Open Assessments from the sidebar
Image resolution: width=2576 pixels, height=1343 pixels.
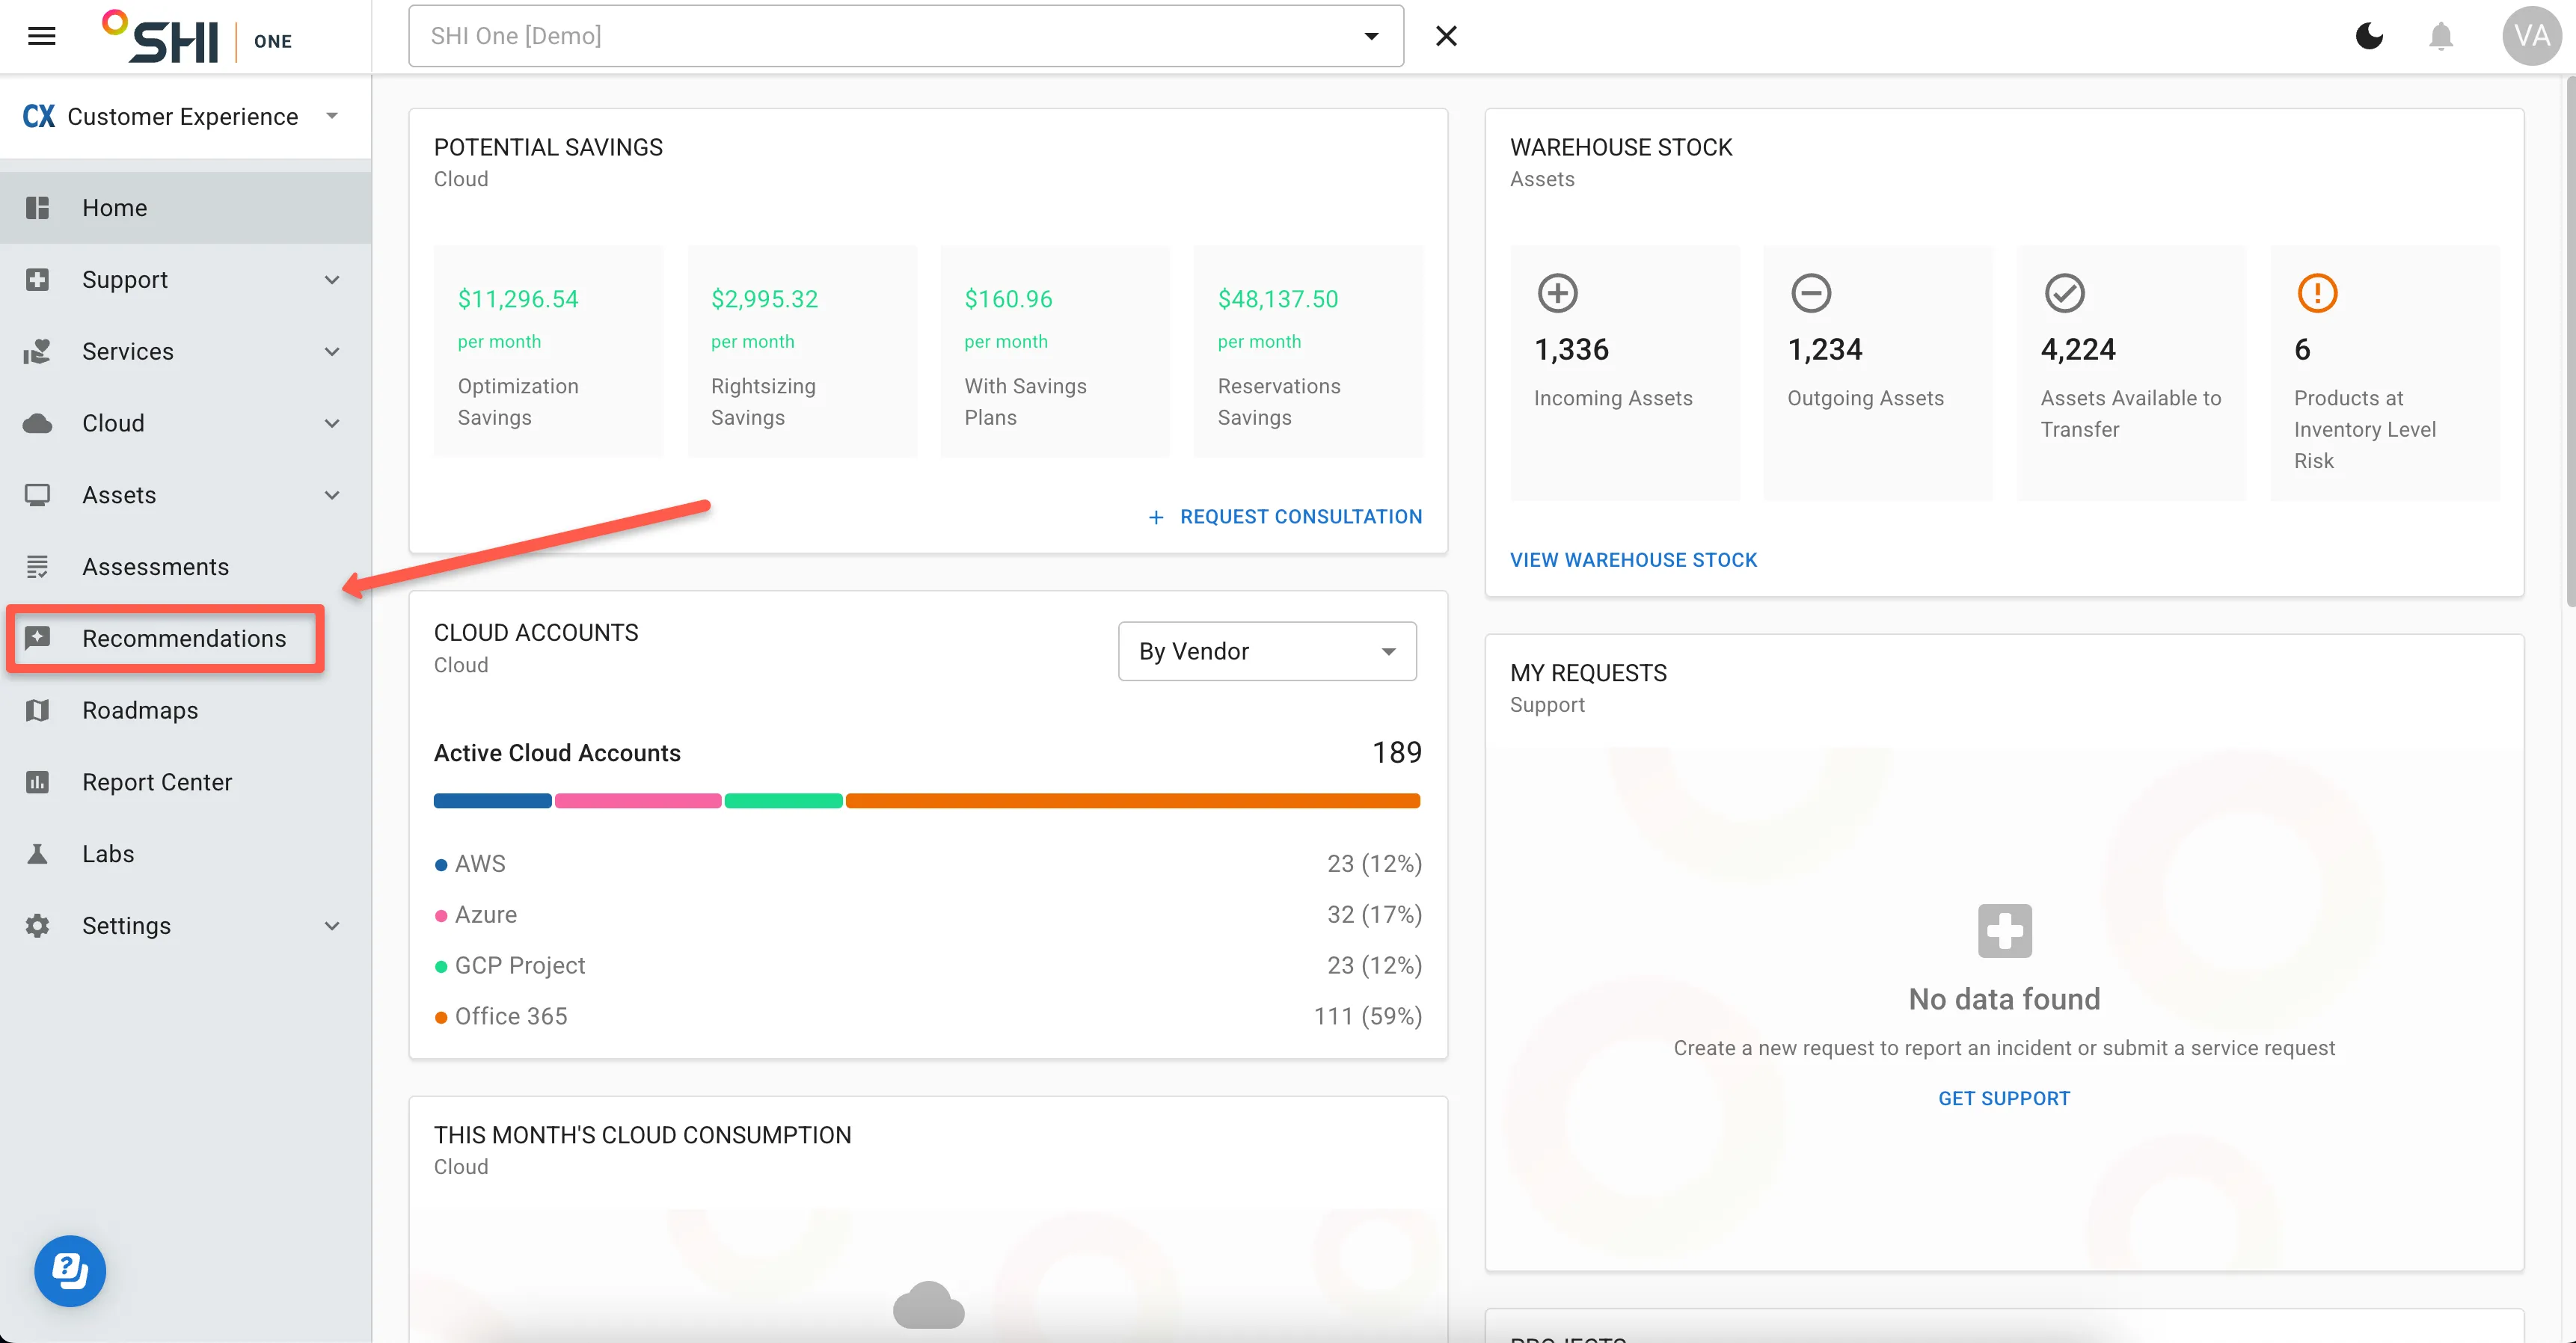pos(186,567)
